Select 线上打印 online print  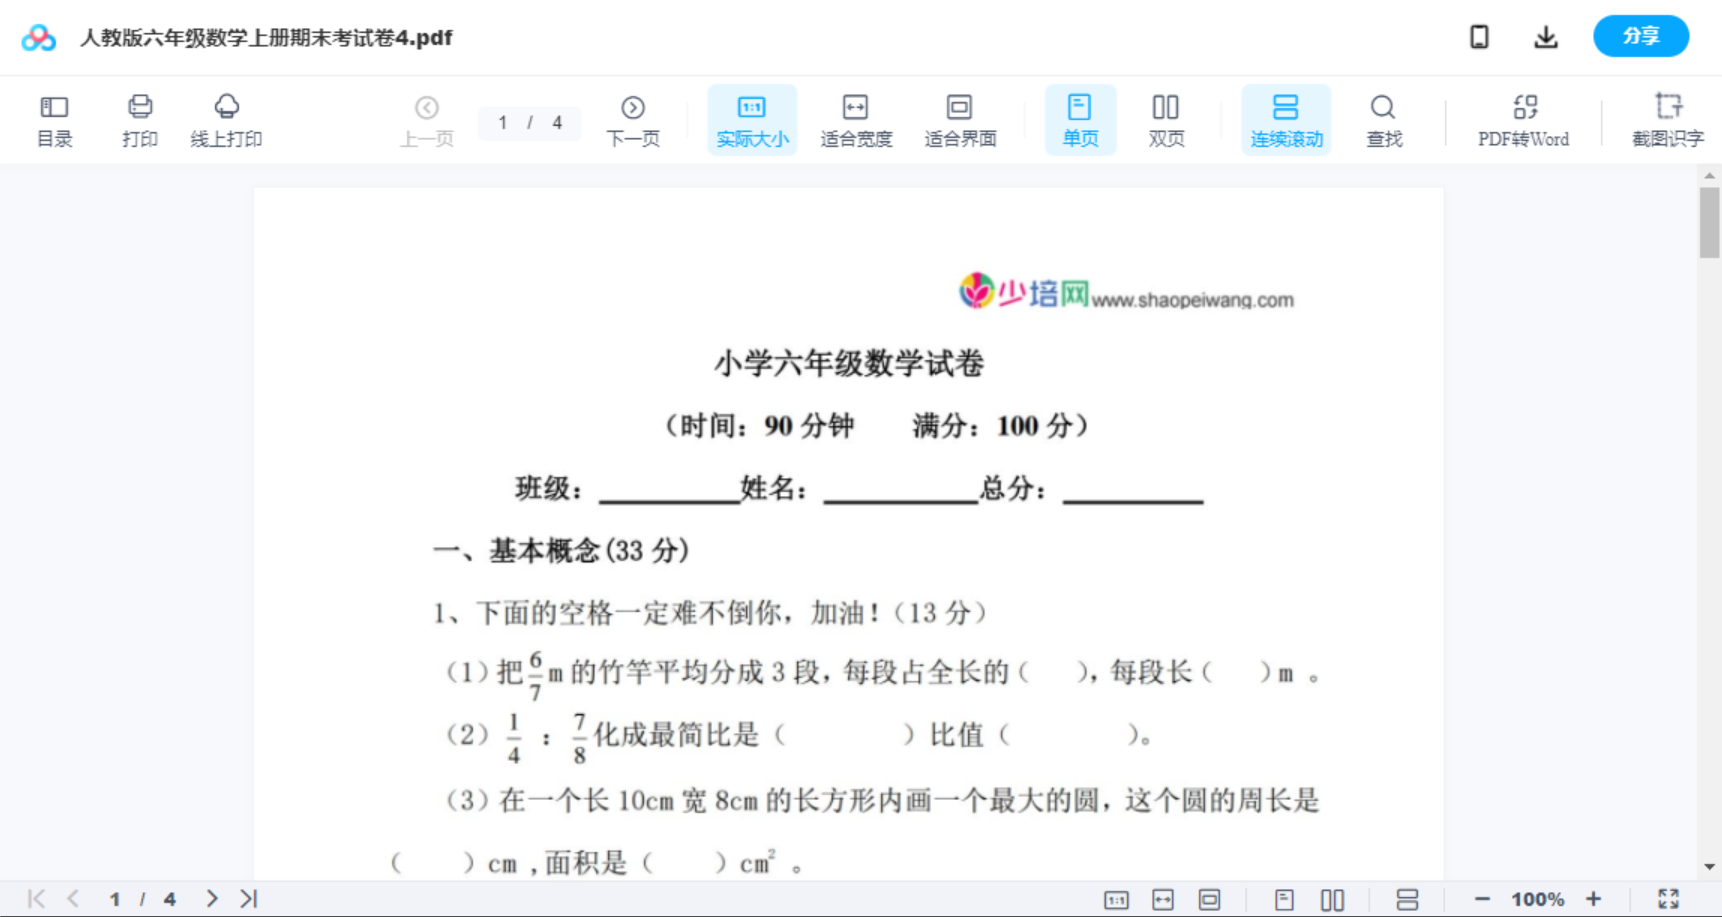(226, 120)
